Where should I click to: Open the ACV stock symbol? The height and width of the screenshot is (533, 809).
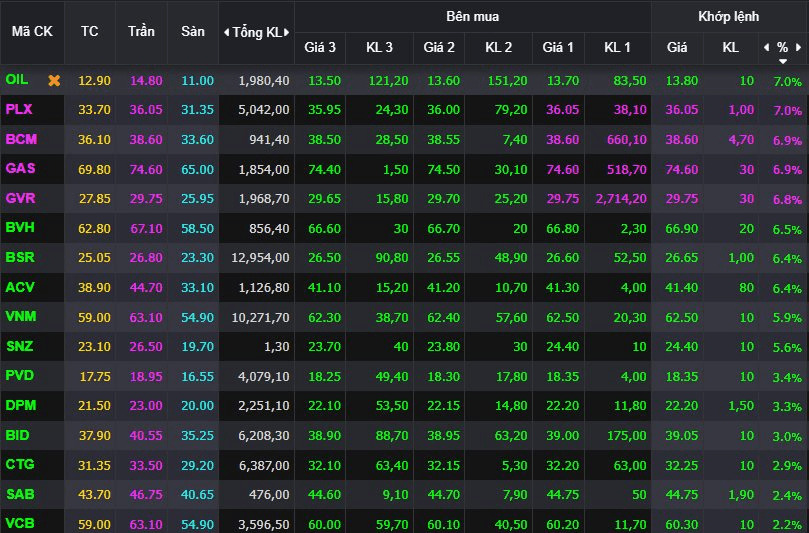click(20, 287)
